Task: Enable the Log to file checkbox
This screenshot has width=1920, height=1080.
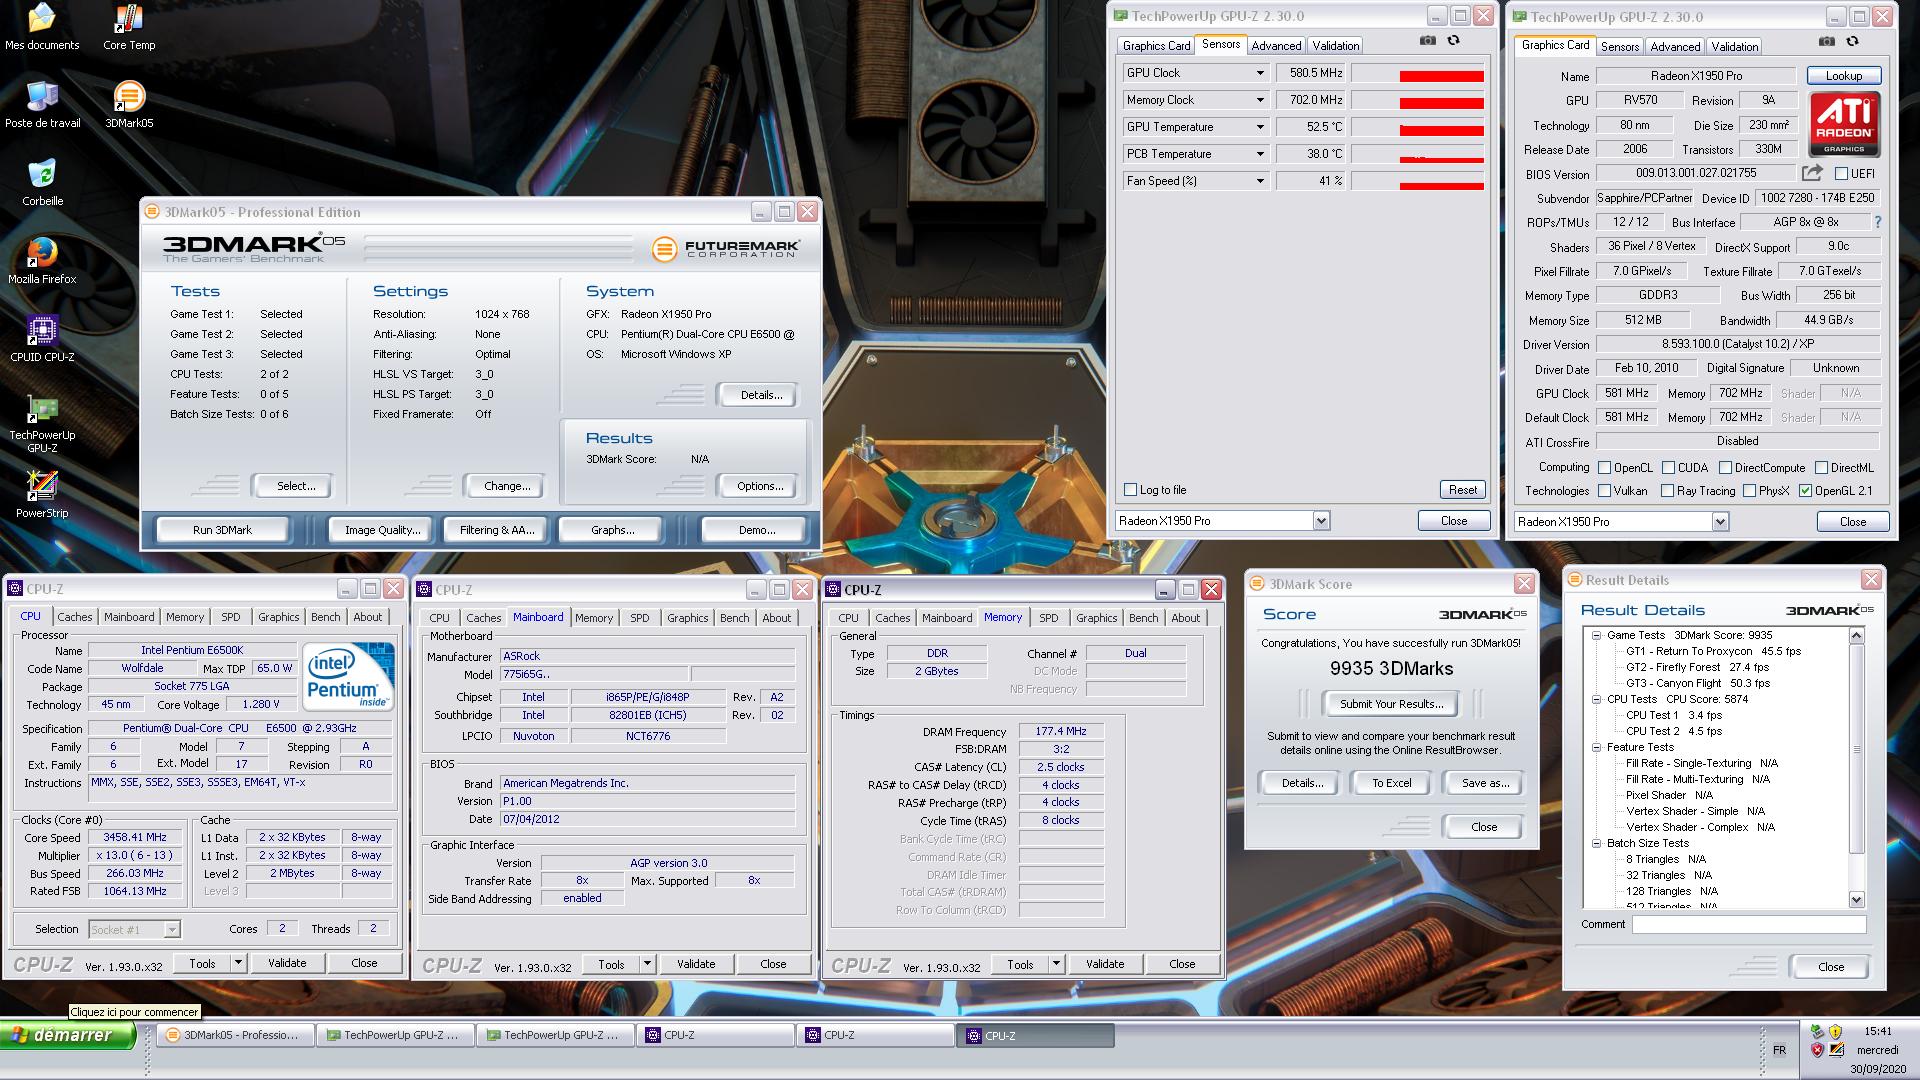Action: 1131,490
